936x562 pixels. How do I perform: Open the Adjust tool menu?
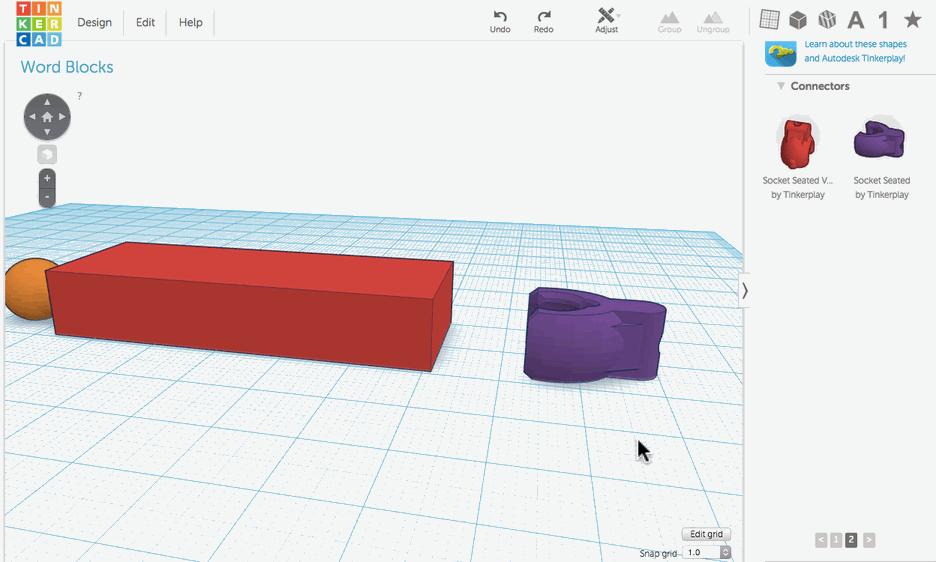[606, 20]
